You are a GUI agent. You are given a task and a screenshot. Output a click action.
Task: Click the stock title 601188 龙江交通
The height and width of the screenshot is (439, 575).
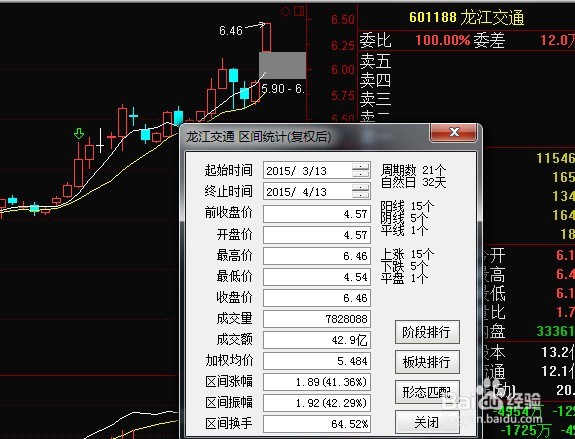point(466,17)
